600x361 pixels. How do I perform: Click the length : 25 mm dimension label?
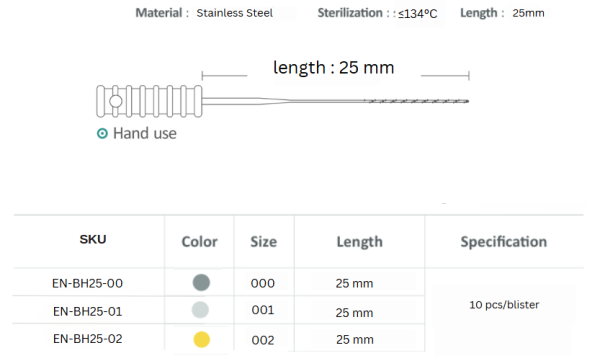pos(334,68)
